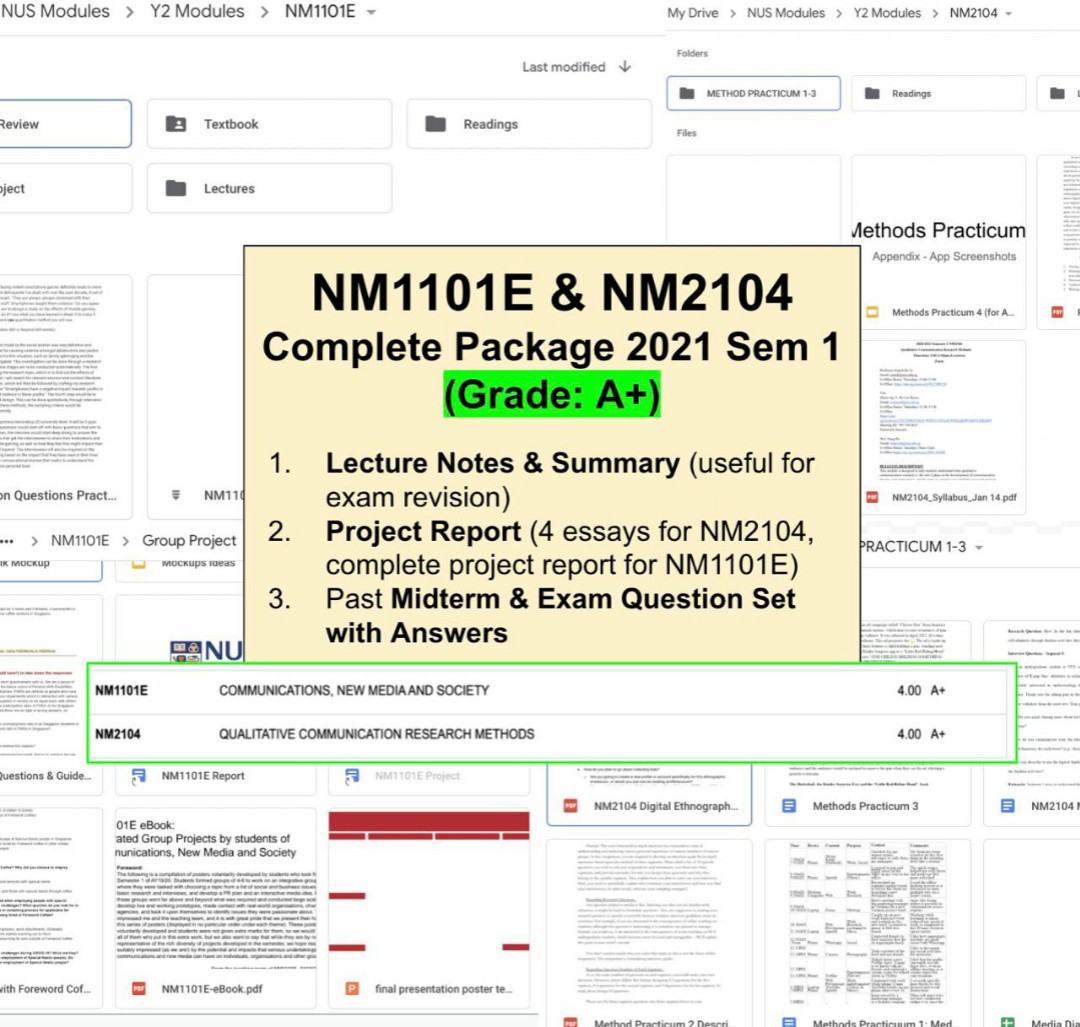Click the folder icon beside Lectures

(x=176, y=188)
